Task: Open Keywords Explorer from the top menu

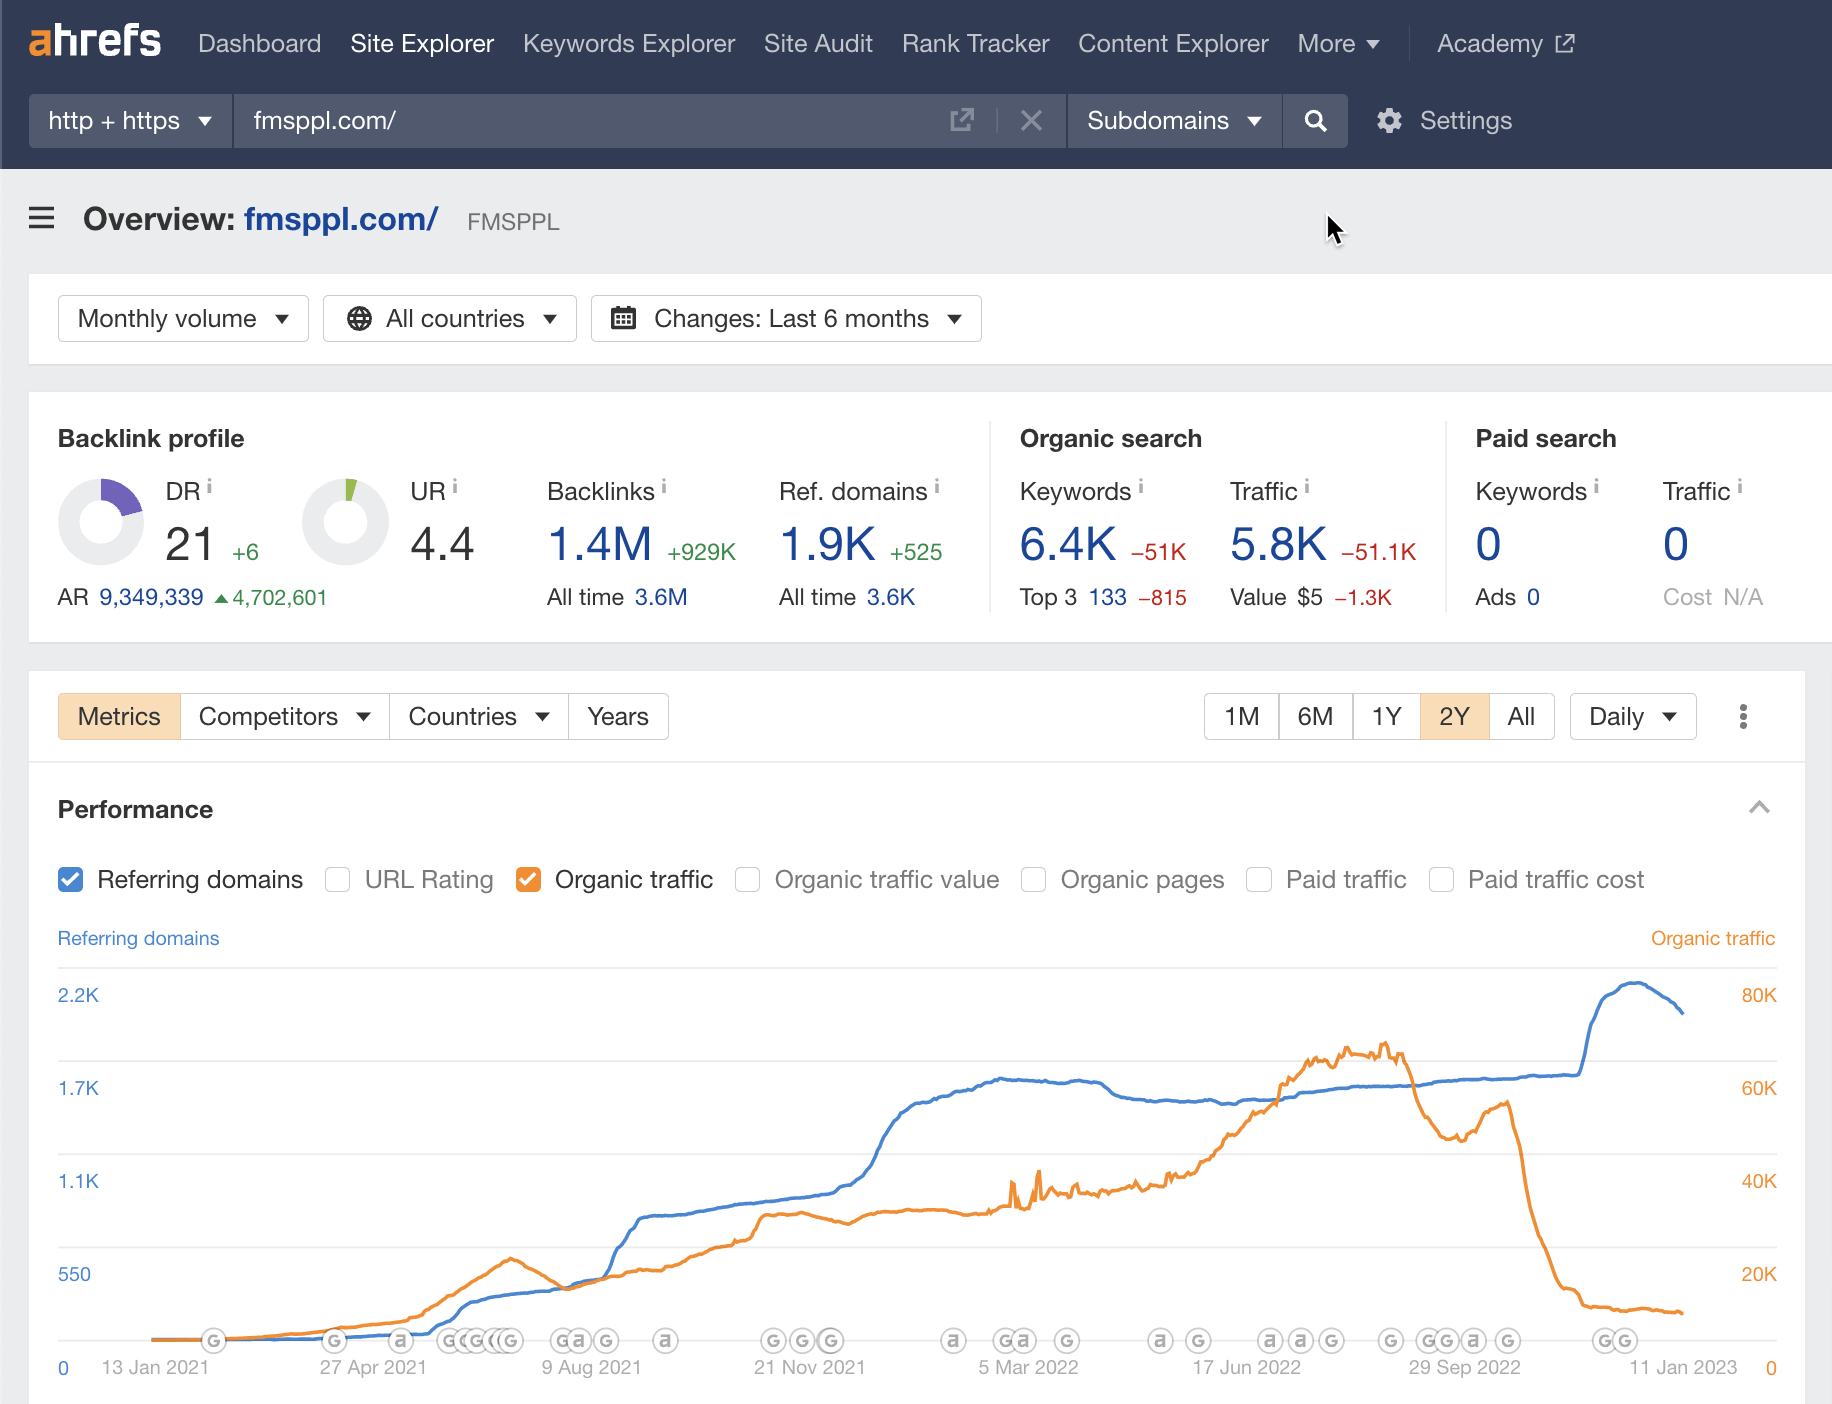Action: pos(629,43)
